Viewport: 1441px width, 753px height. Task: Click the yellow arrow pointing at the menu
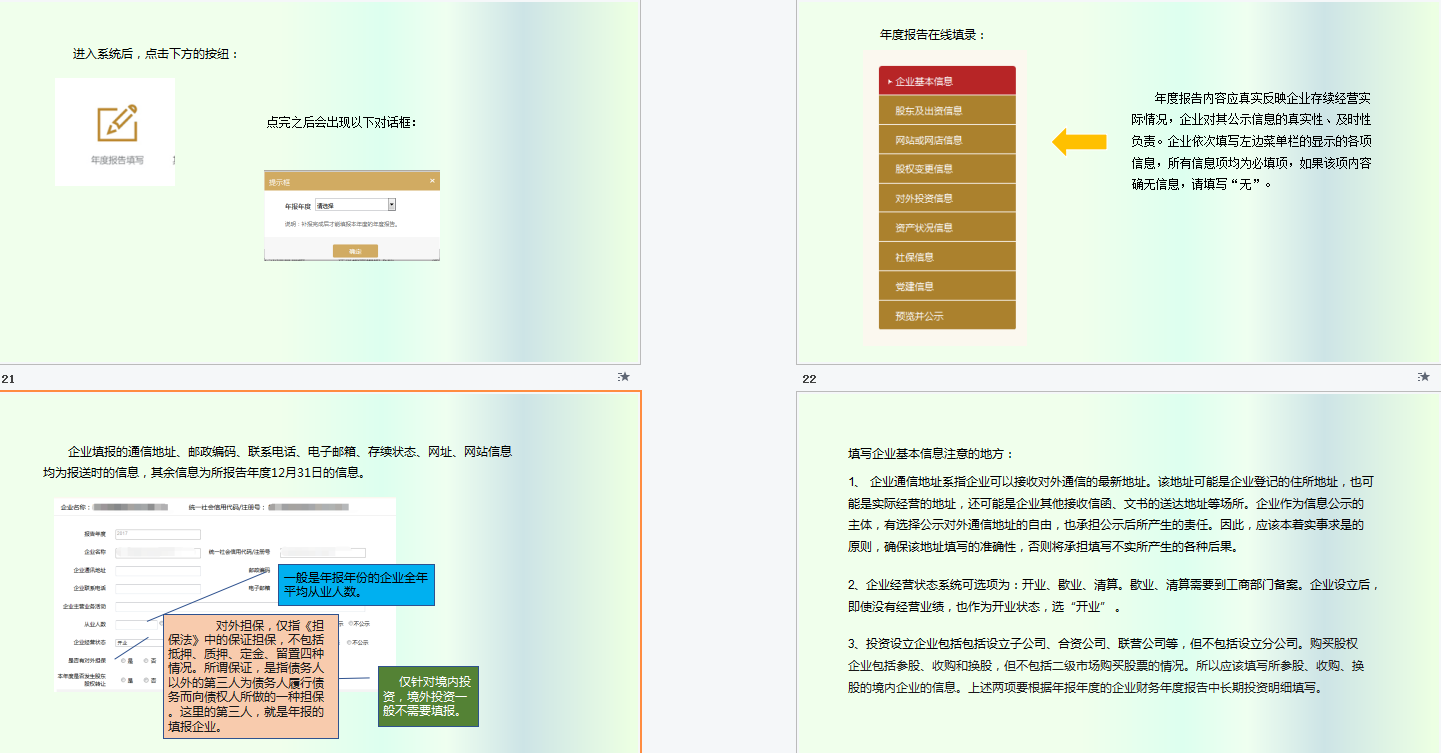[1079, 142]
